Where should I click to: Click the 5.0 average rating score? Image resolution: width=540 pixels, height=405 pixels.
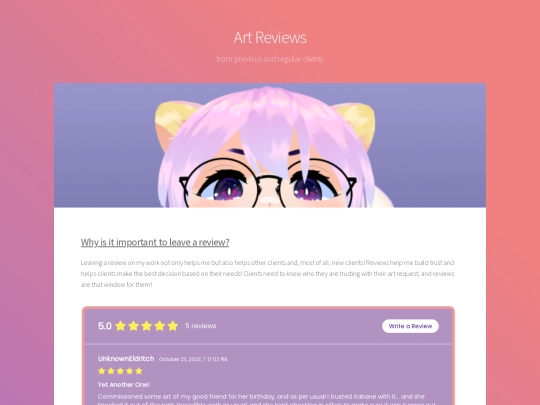coord(105,326)
